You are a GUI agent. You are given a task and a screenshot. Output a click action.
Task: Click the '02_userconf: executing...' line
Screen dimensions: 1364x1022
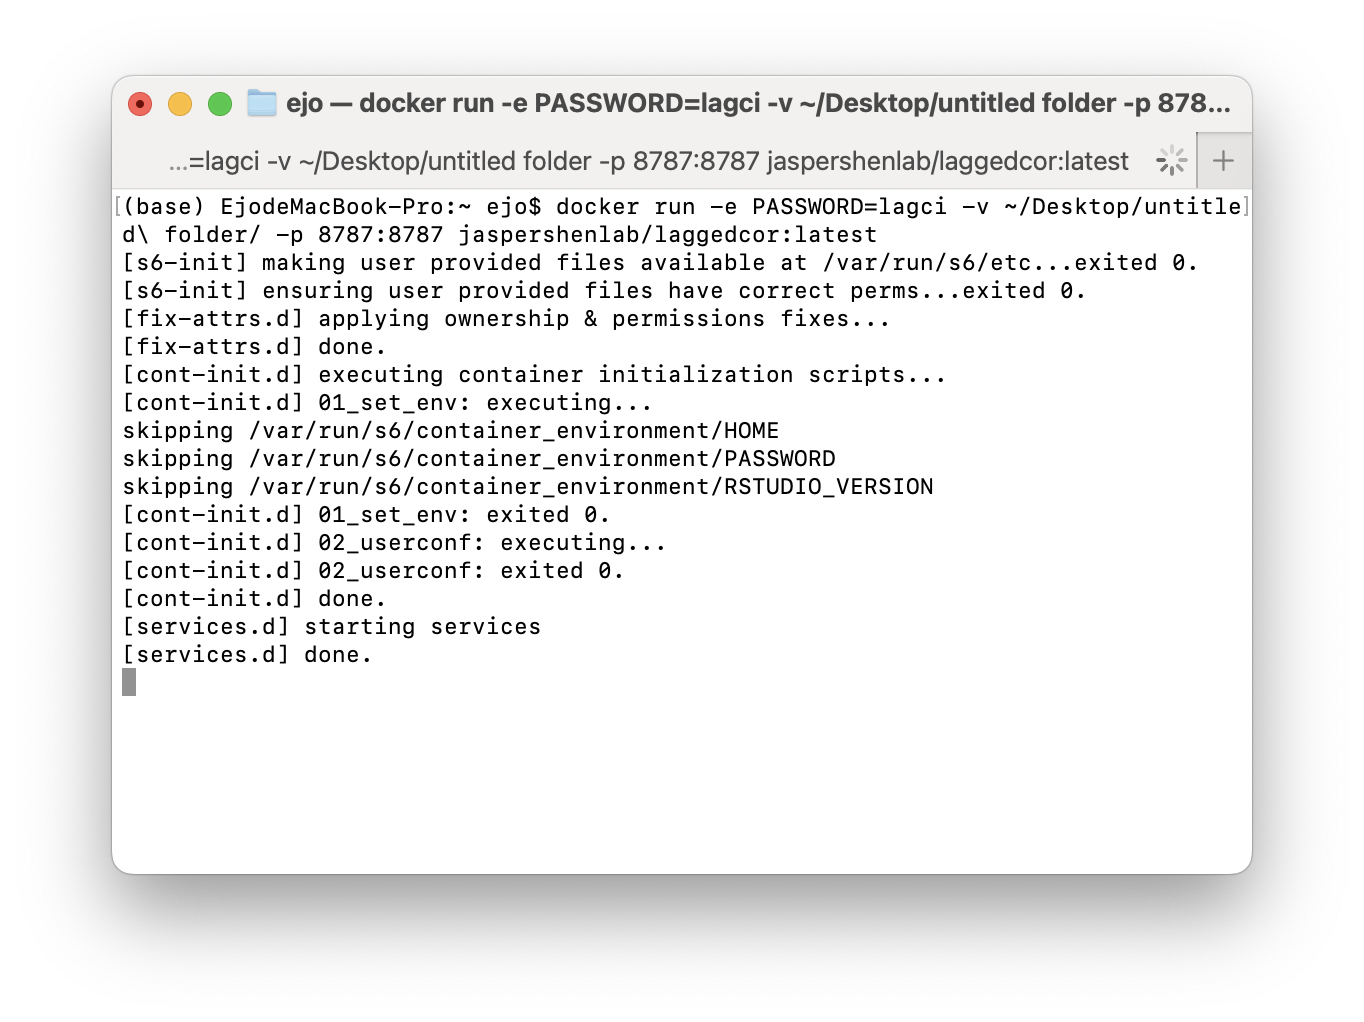click(x=394, y=543)
